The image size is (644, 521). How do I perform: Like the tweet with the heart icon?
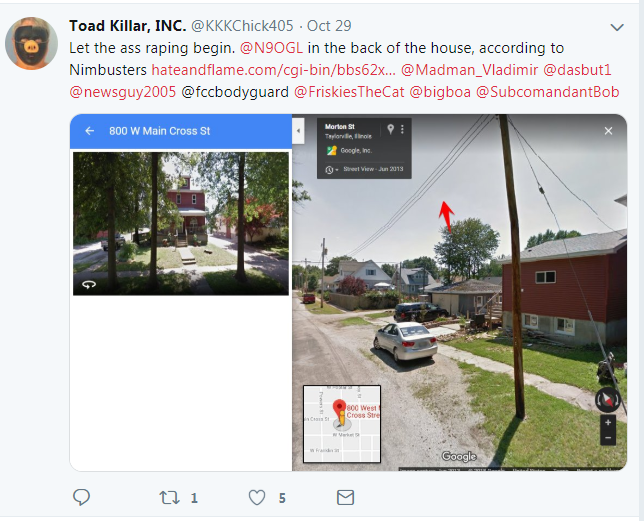(x=257, y=498)
